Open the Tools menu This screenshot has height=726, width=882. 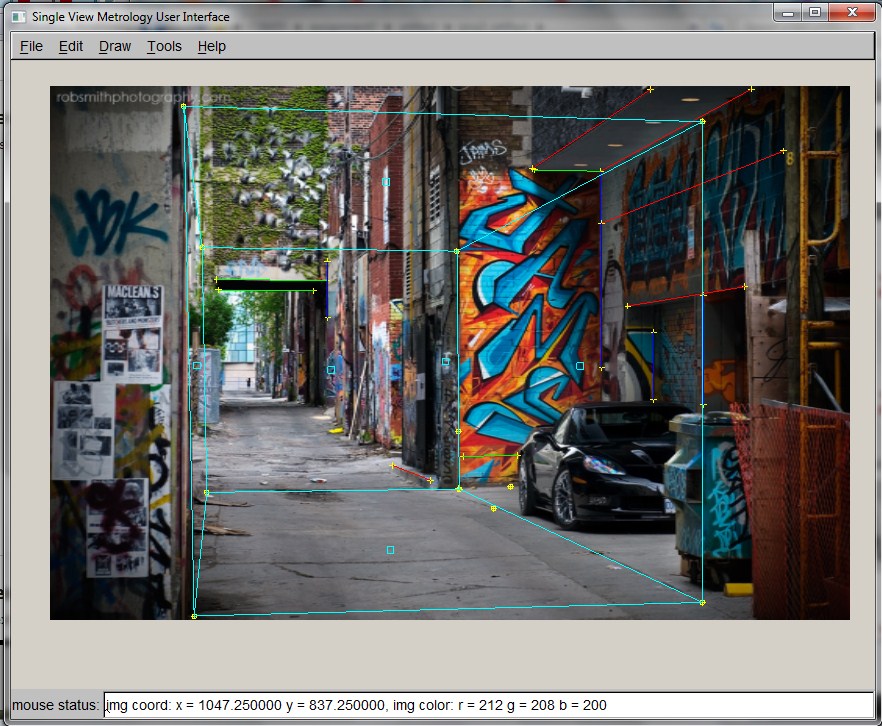[x=164, y=47]
